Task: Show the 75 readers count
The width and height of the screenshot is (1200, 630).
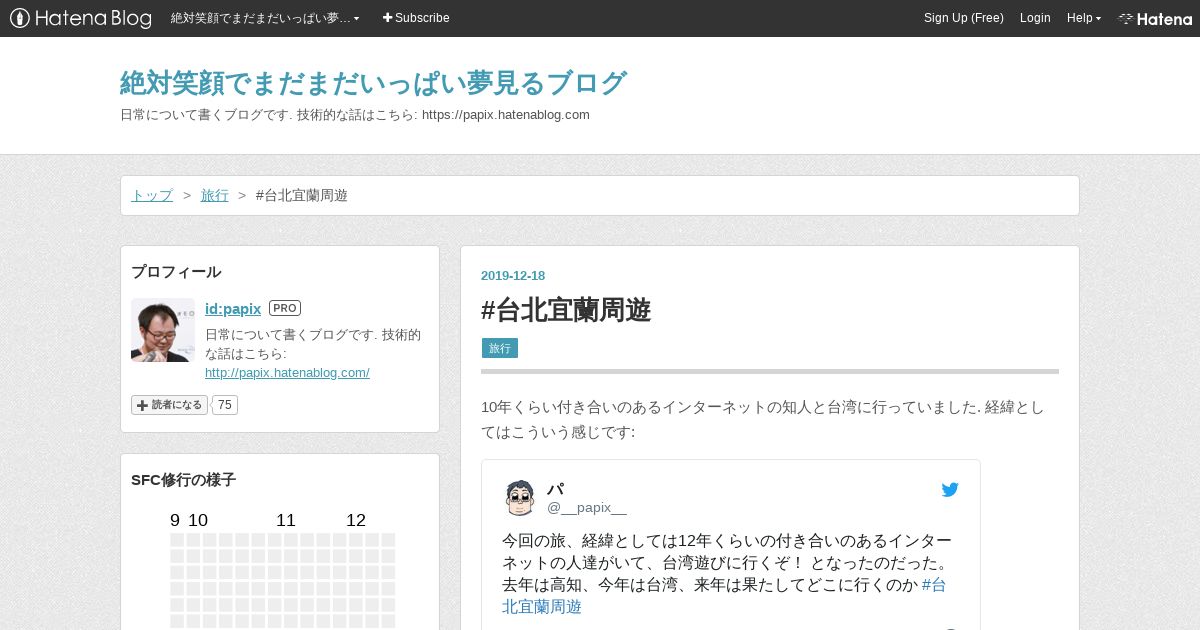Action: (225, 405)
